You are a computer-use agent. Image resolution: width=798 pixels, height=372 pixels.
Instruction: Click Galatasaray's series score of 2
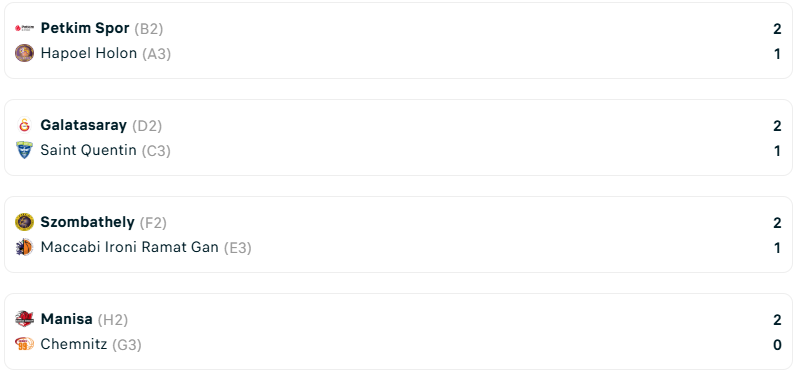[777, 126]
